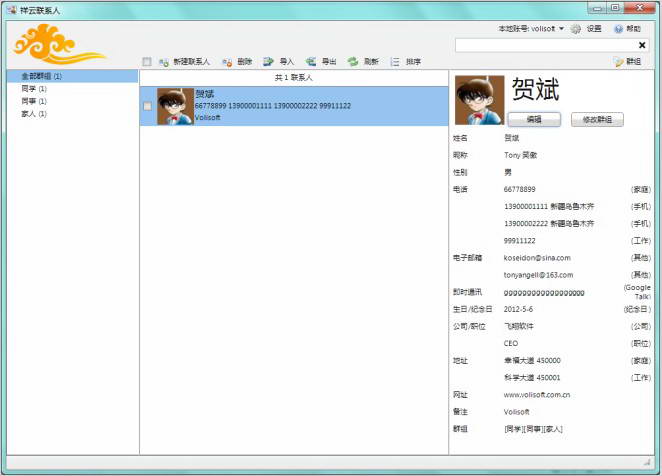Viewport: 662px width, 476px height.
Task: Click the job title CEO
Action: coord(511,343)
